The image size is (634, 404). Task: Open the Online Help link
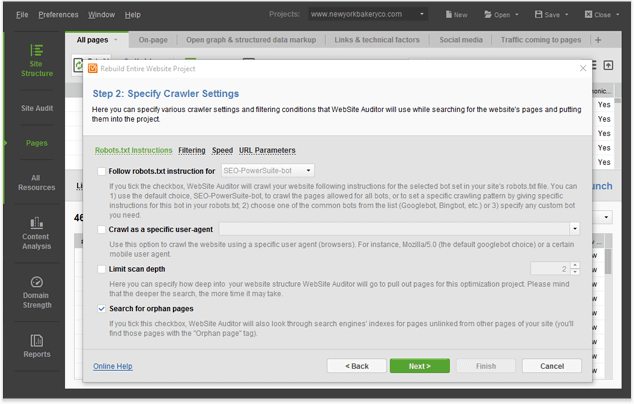[x=113, y=366]
